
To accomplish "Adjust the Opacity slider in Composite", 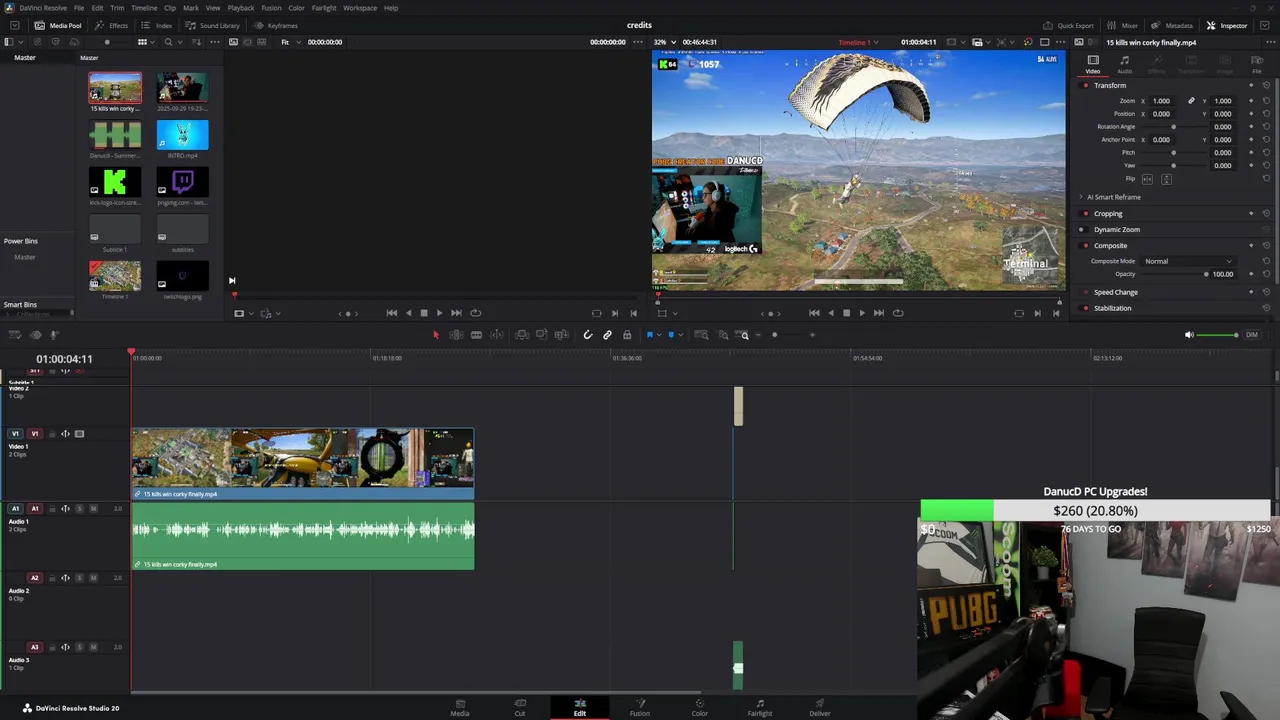I will pos(1206,274).
